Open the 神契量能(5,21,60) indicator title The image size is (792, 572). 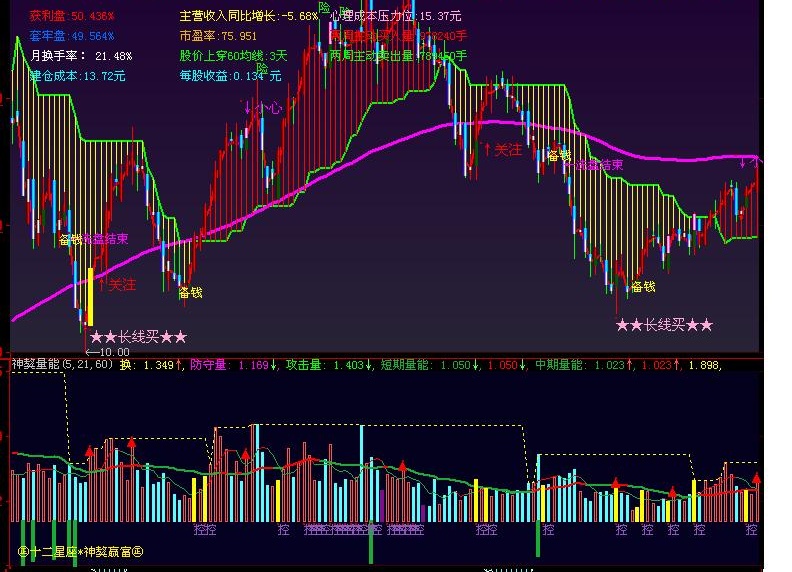coord(63,364)
